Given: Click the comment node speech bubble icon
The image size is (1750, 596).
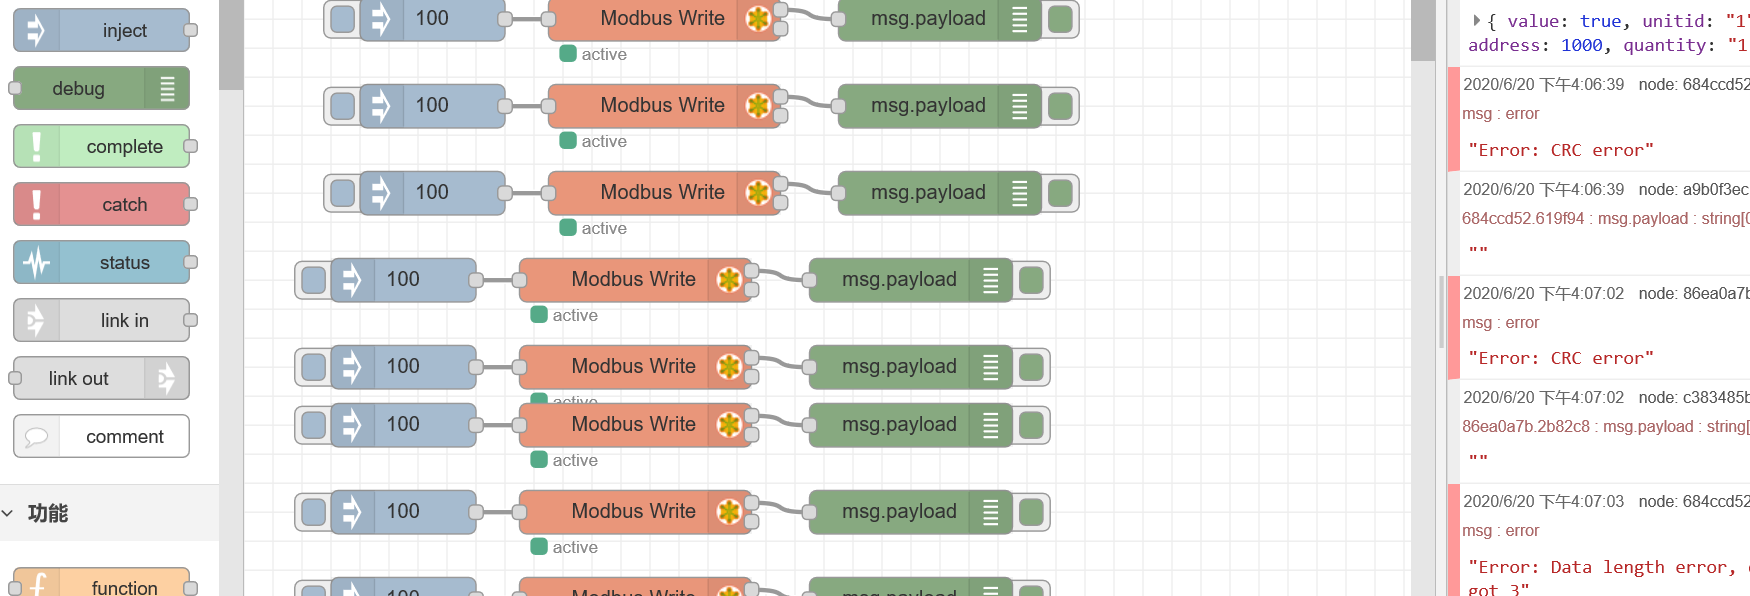Looking at the screenshot, I should (x=37, y=437).
